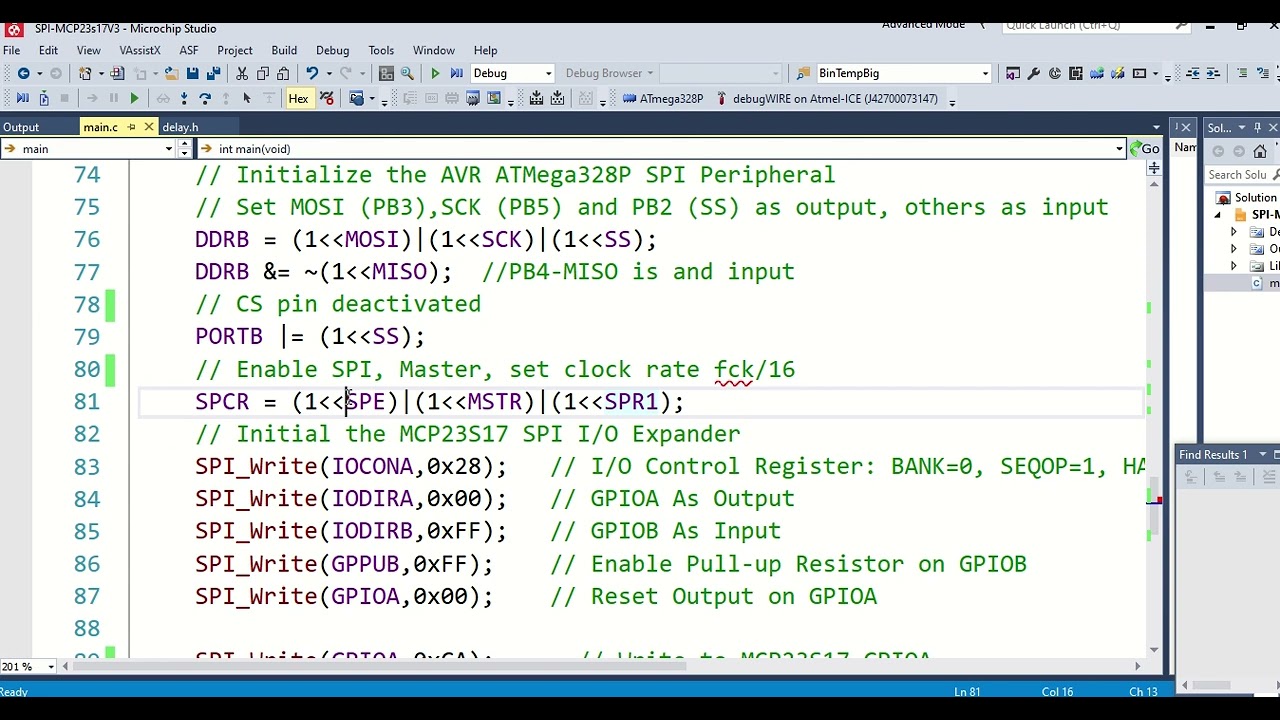Open the Debug configuration dropdown

548,73
